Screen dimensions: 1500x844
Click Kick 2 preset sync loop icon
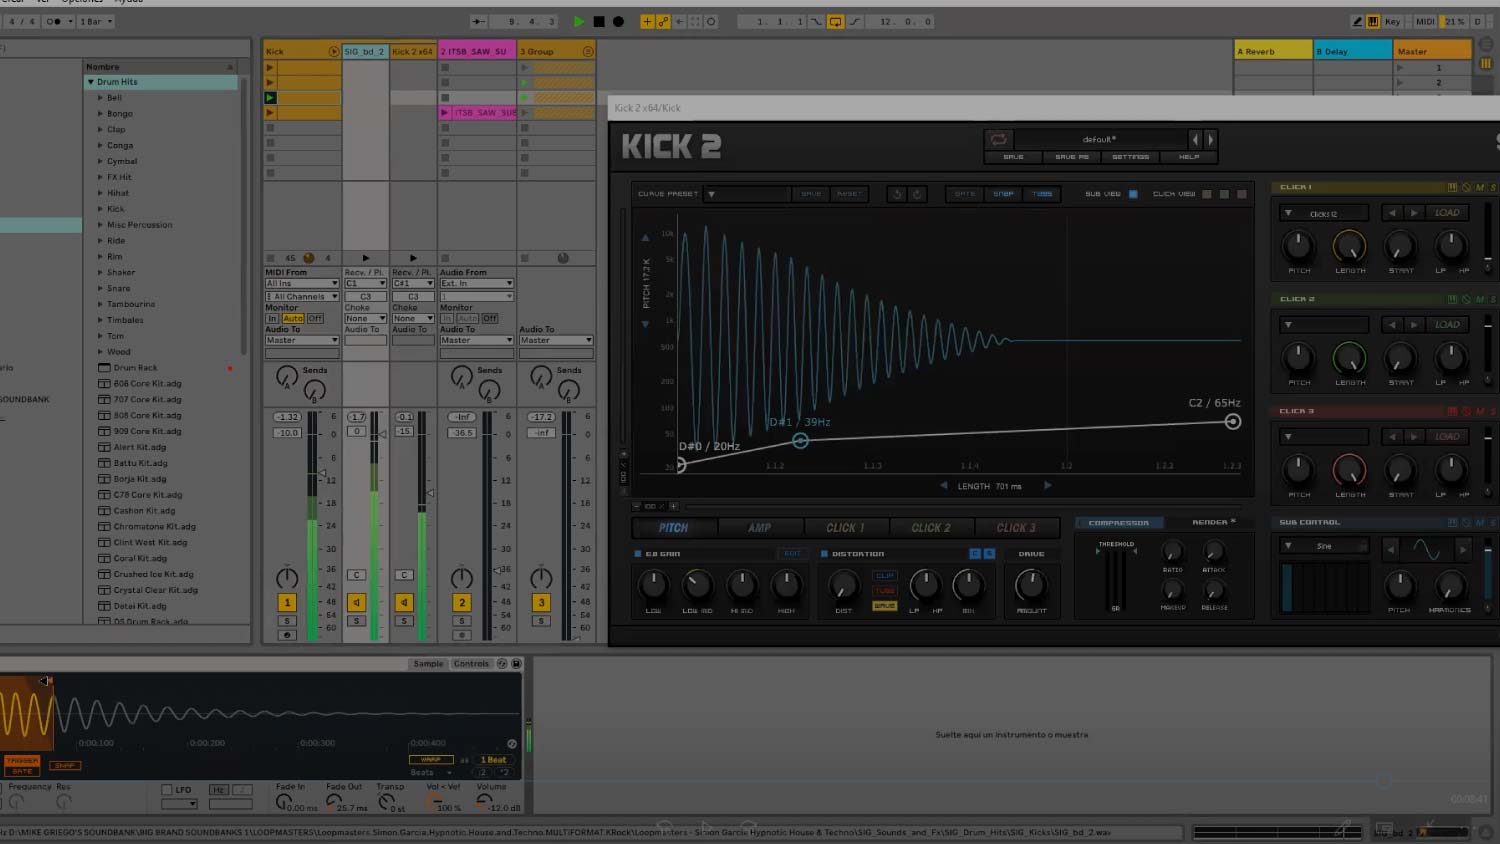[x=998, y=140]
